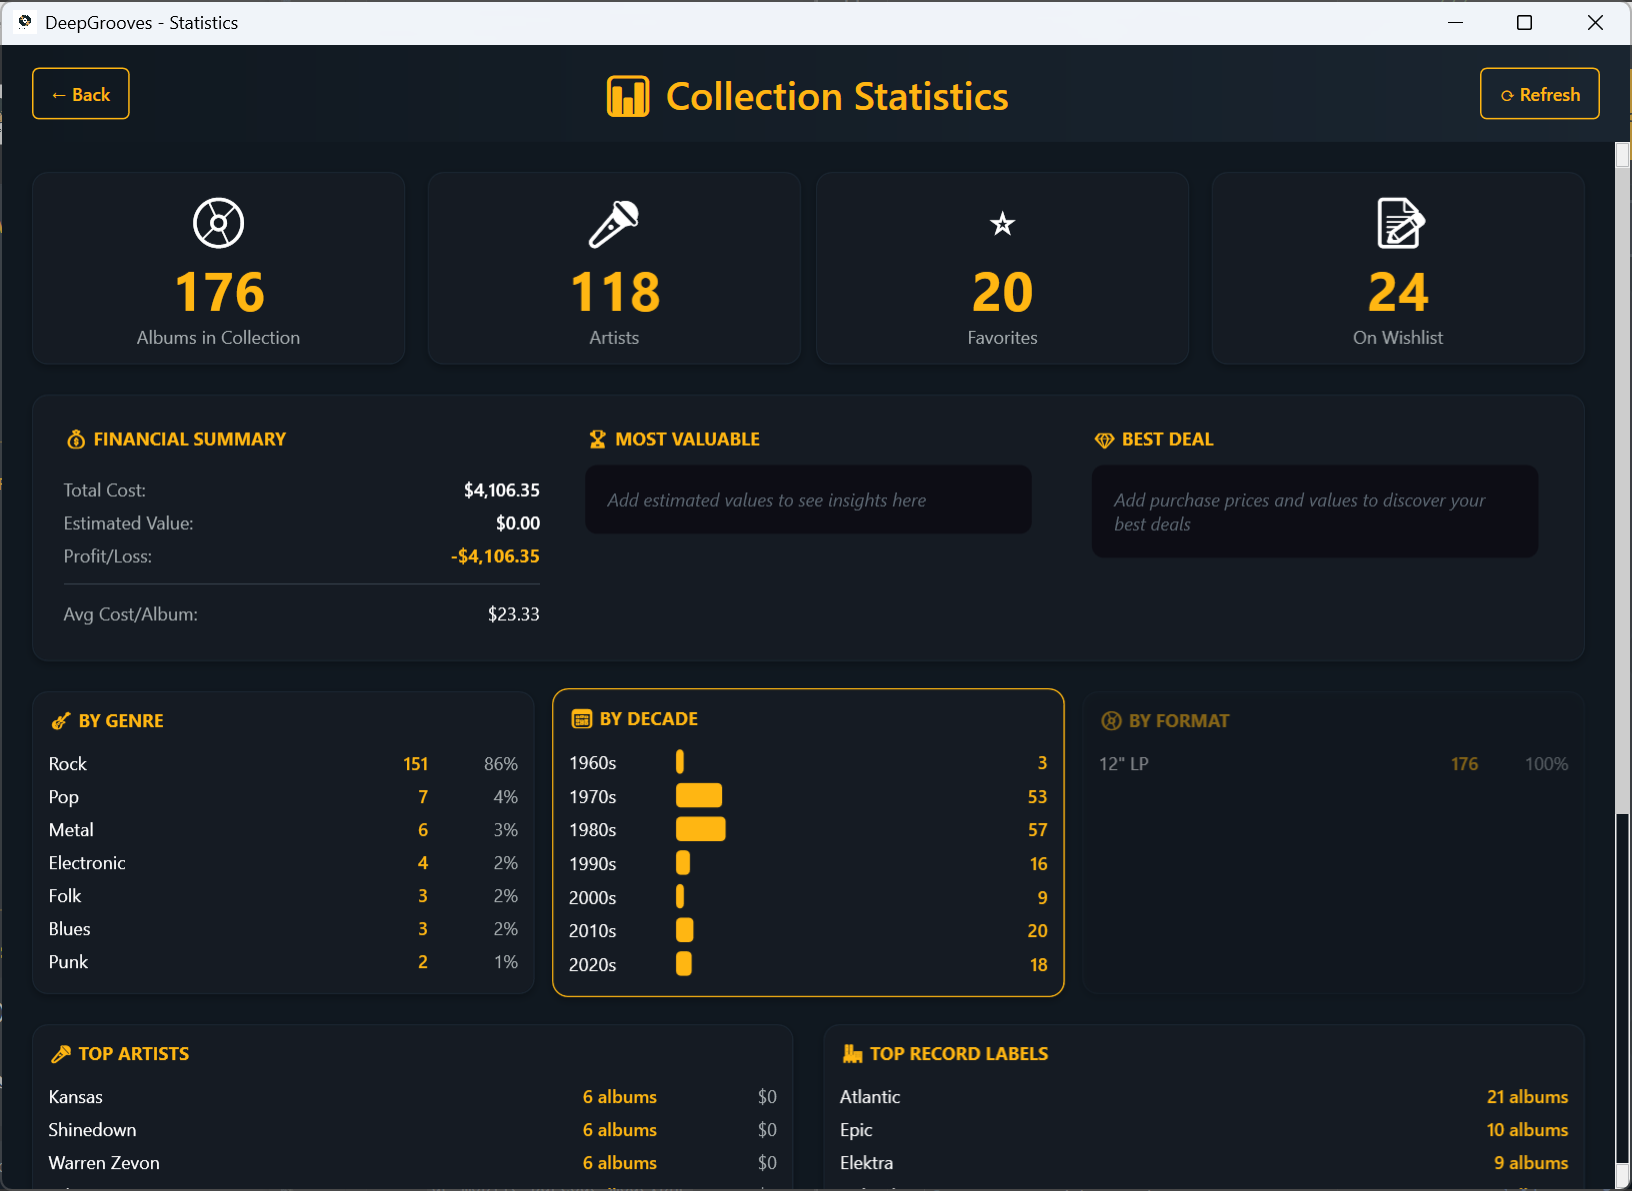1632x1191 pixels.
Task: Click the trophy icon beside Most Valuable
Action: pos(597,438)
